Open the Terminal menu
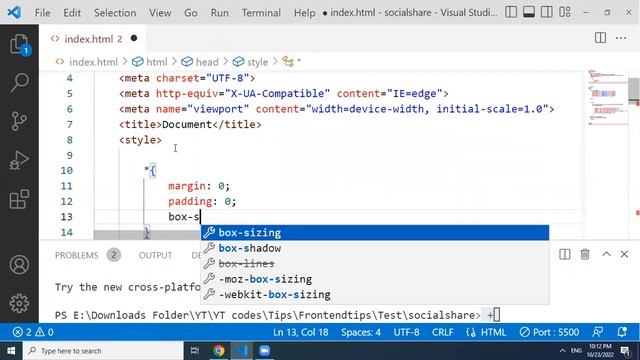Viewport: 640px width, 360px height. 261,13
